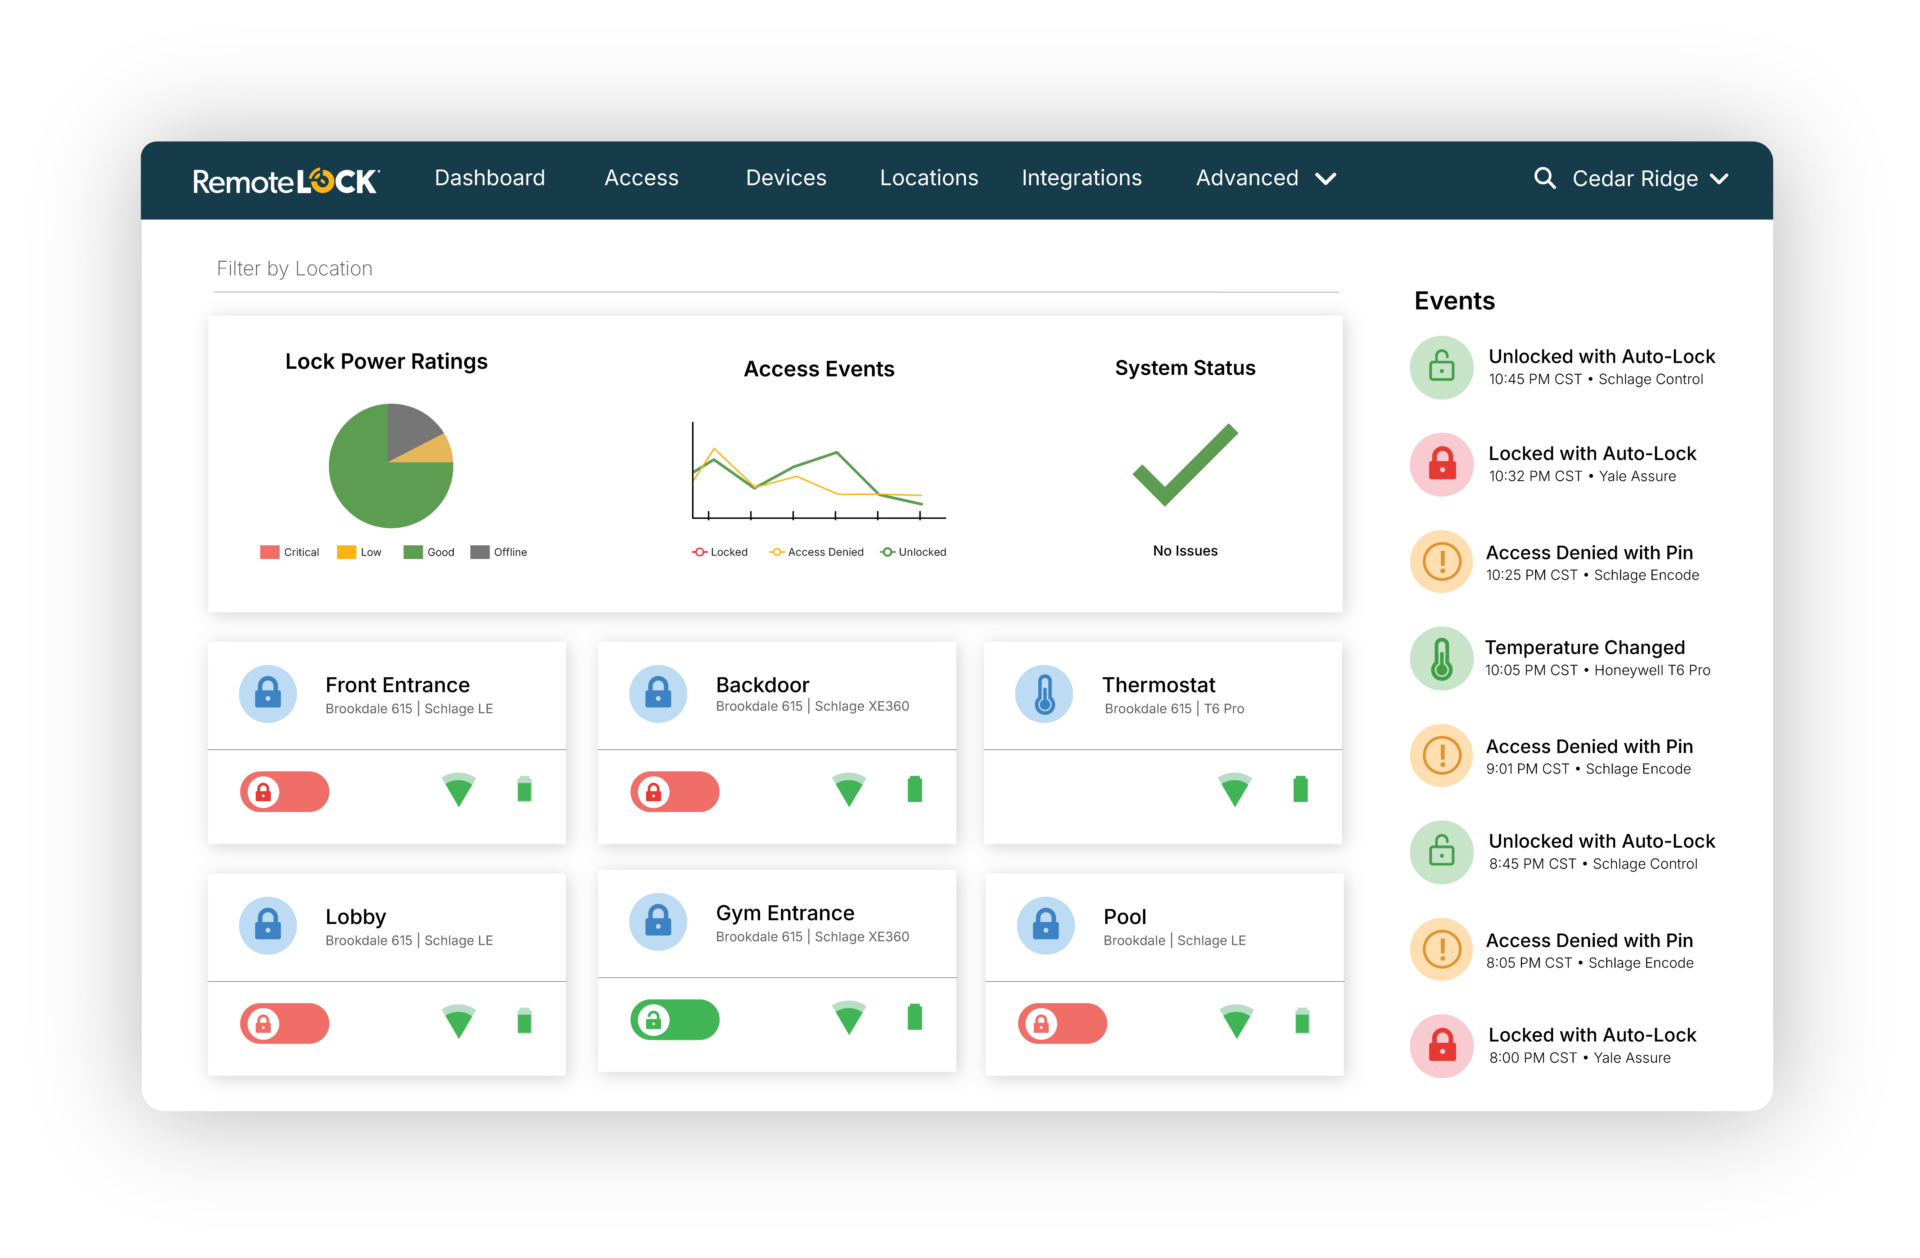
Task: Click the Lobby wifi signal icon
Action: pyautogui.click(x=459, y=1022)
